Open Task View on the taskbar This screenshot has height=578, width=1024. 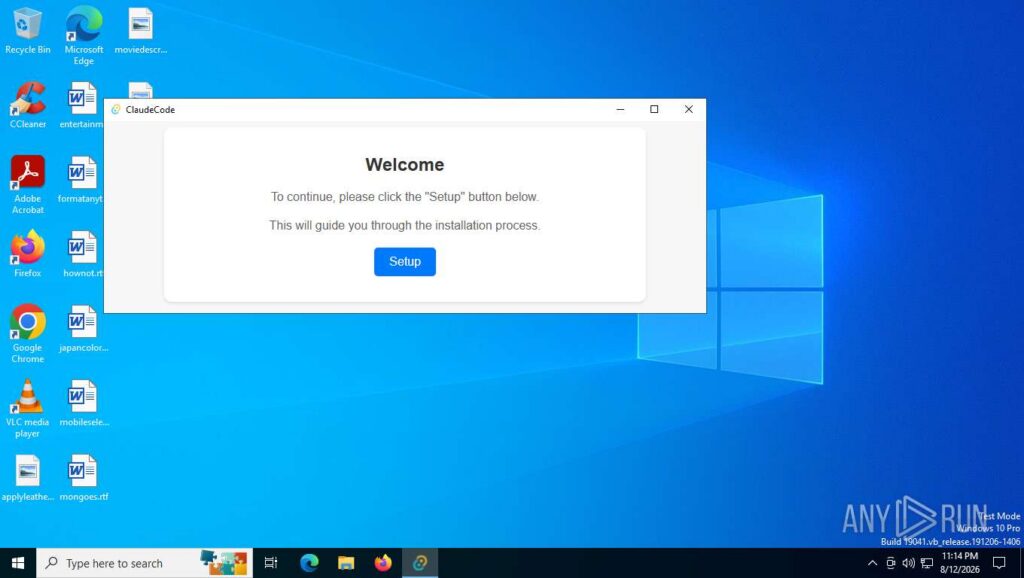tap(270, 563)
